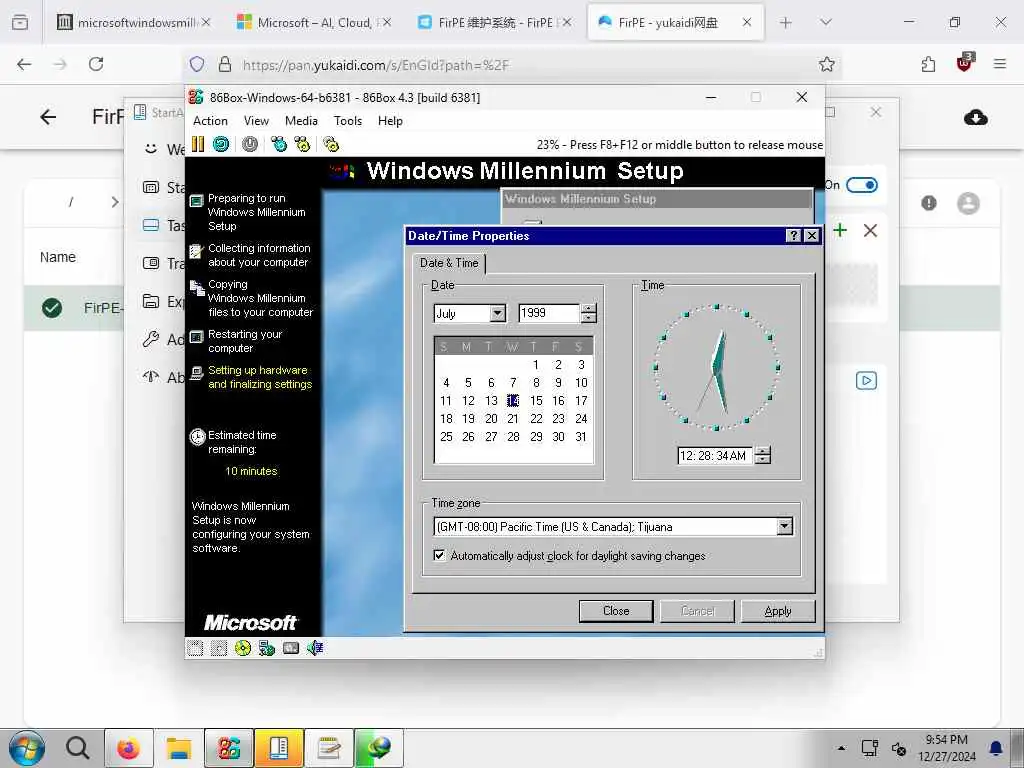Open the Help menu in 86Box
1024x768 pixels.
[x=390, y=121]
